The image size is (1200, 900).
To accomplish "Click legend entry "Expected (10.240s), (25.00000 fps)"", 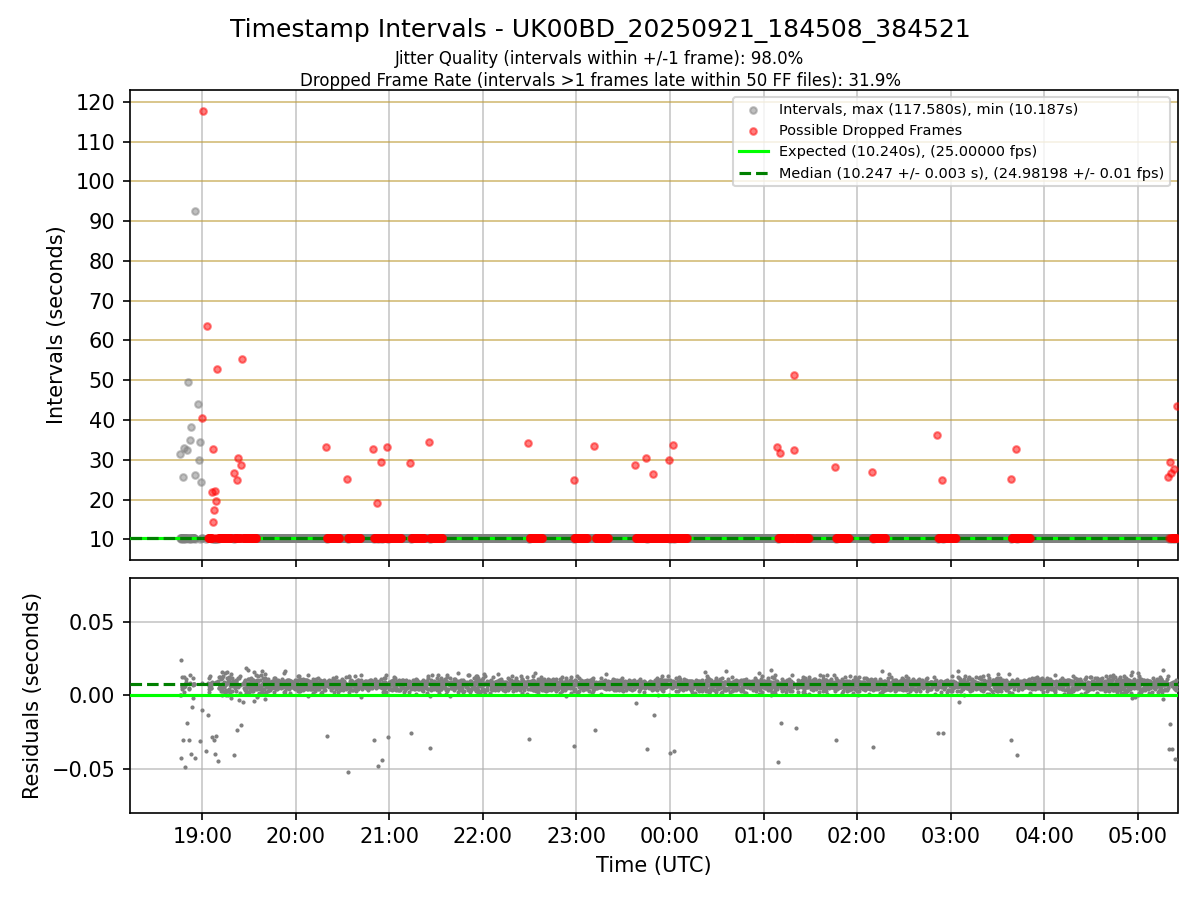I will [x=907, y=151].
